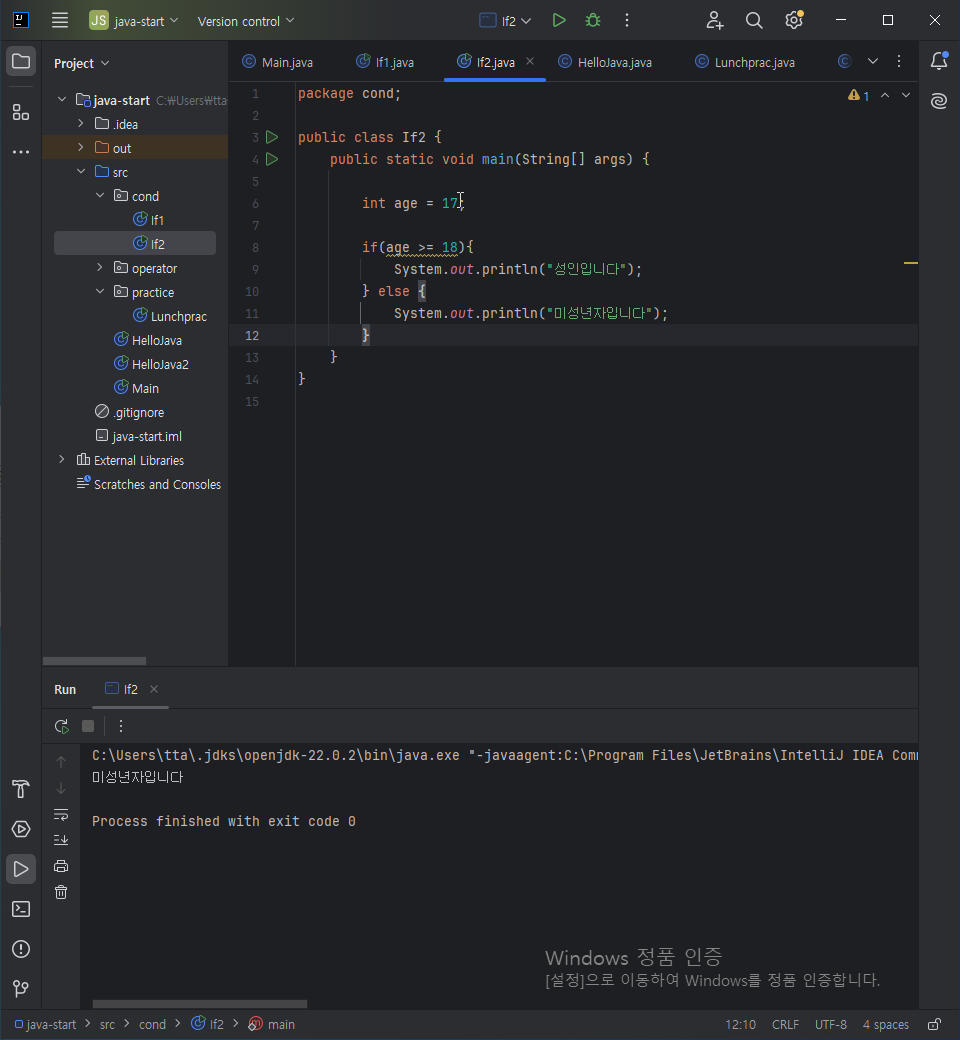Run class If2 from line 3 gutter

272,137
